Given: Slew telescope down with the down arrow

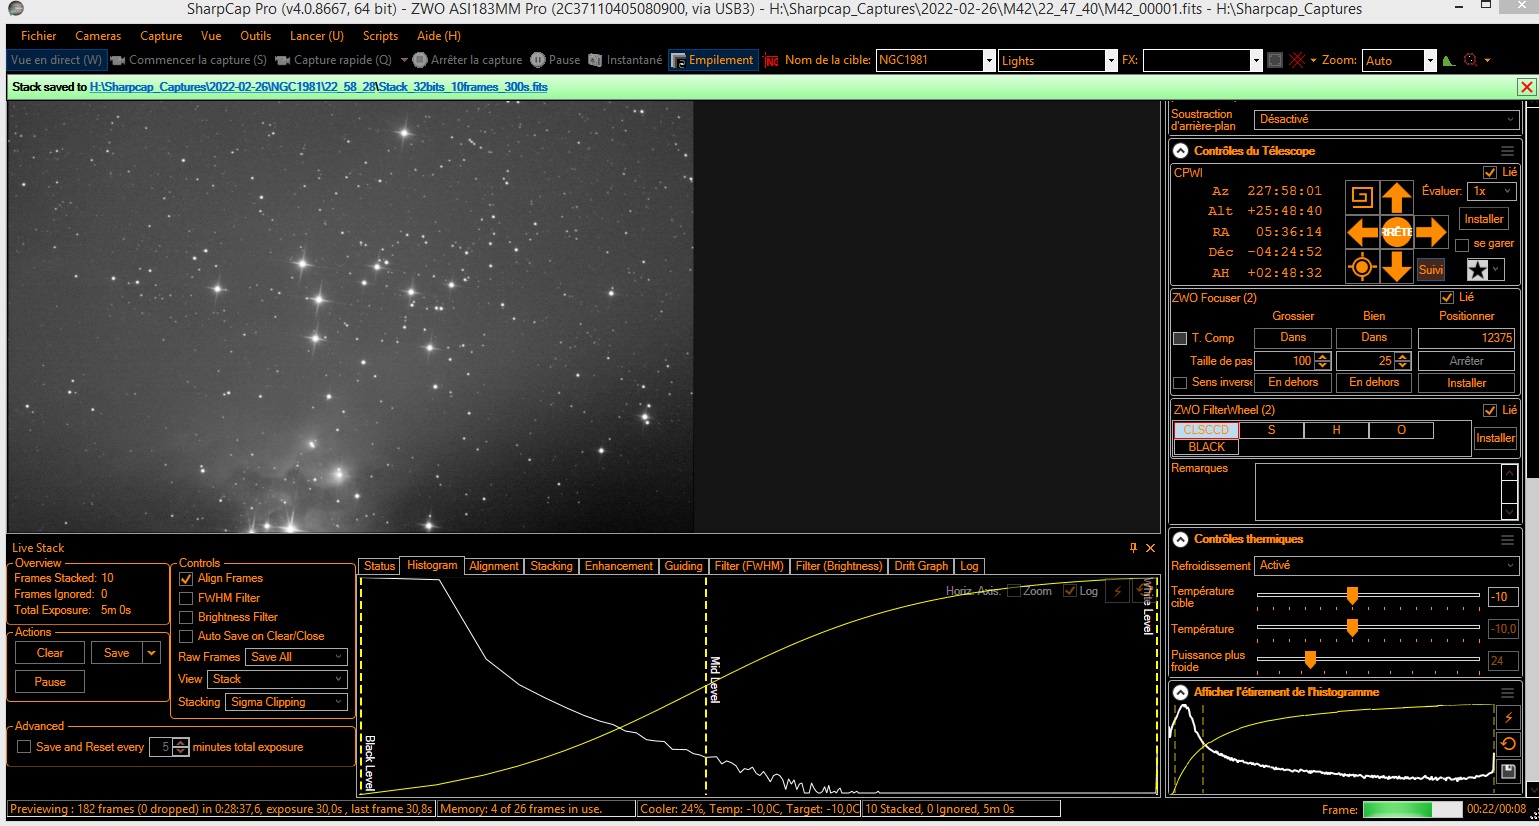Looking at the screenshot, I should (1396, 267).
